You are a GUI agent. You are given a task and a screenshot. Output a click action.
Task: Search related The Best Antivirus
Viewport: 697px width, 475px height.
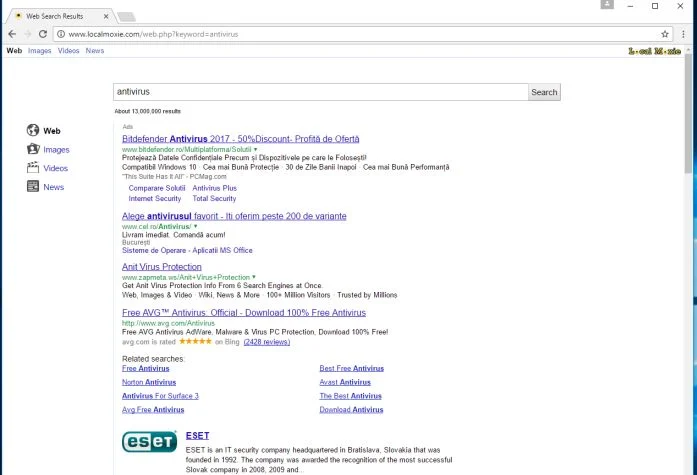(x=351, y=396)
